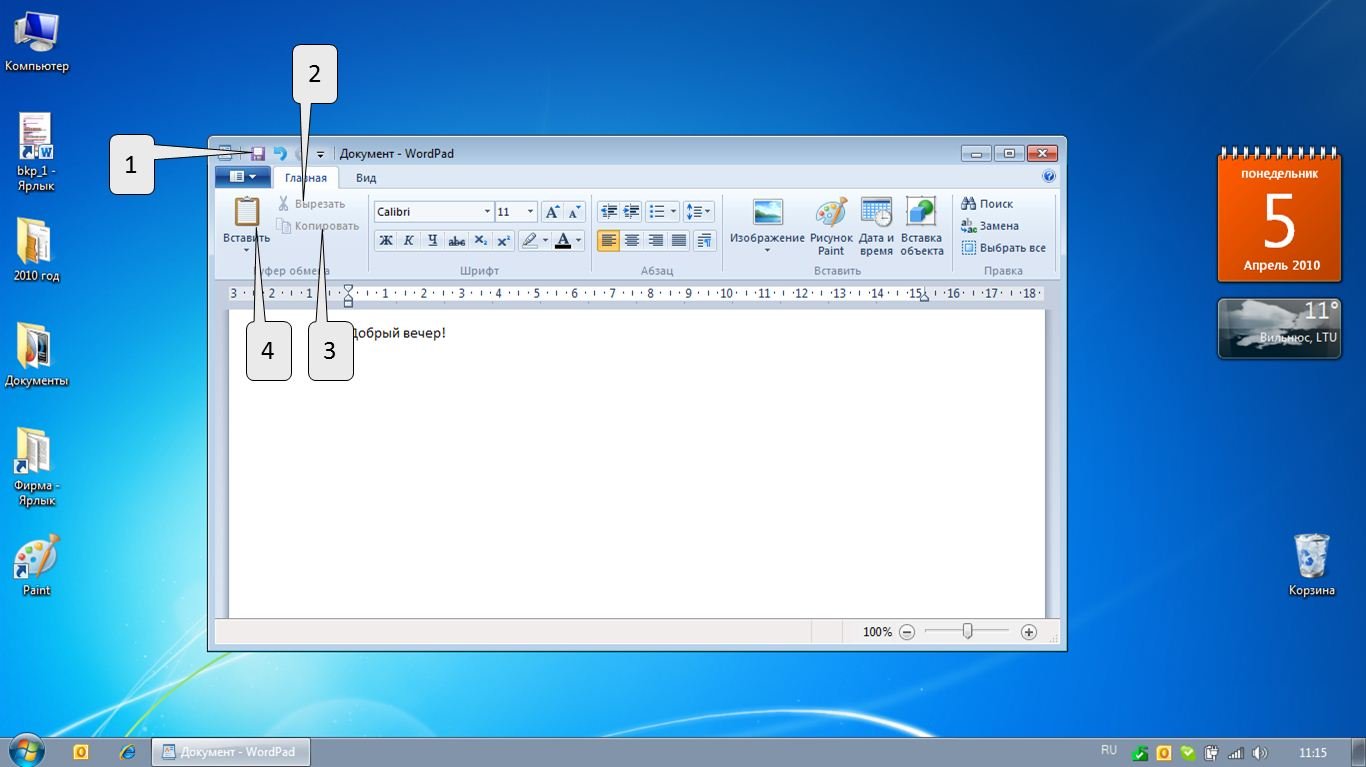1366x767 pixels.
Task: Click the Save icon in quick access toolbar
Action: coord(257,154)
